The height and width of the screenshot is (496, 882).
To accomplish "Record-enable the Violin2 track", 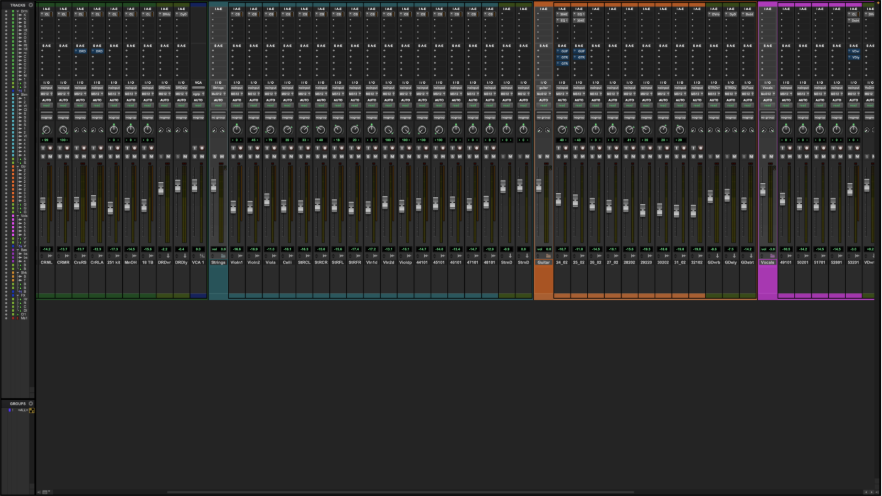I will click(x=258, y=148).
